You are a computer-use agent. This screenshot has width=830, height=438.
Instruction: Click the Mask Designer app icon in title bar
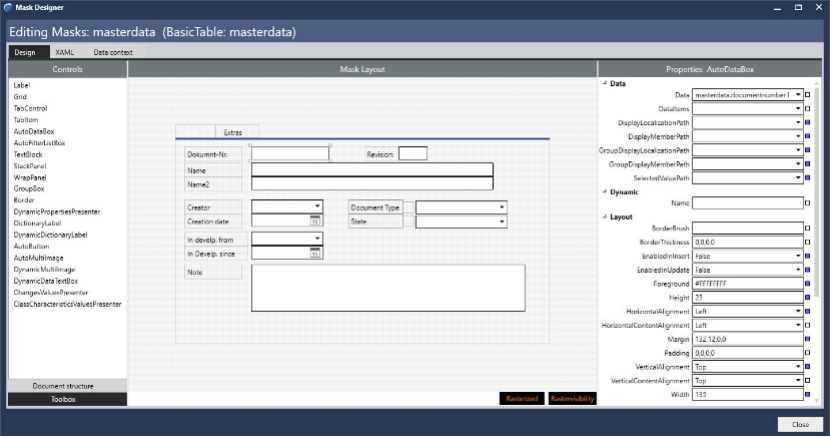tap(7, 7)
